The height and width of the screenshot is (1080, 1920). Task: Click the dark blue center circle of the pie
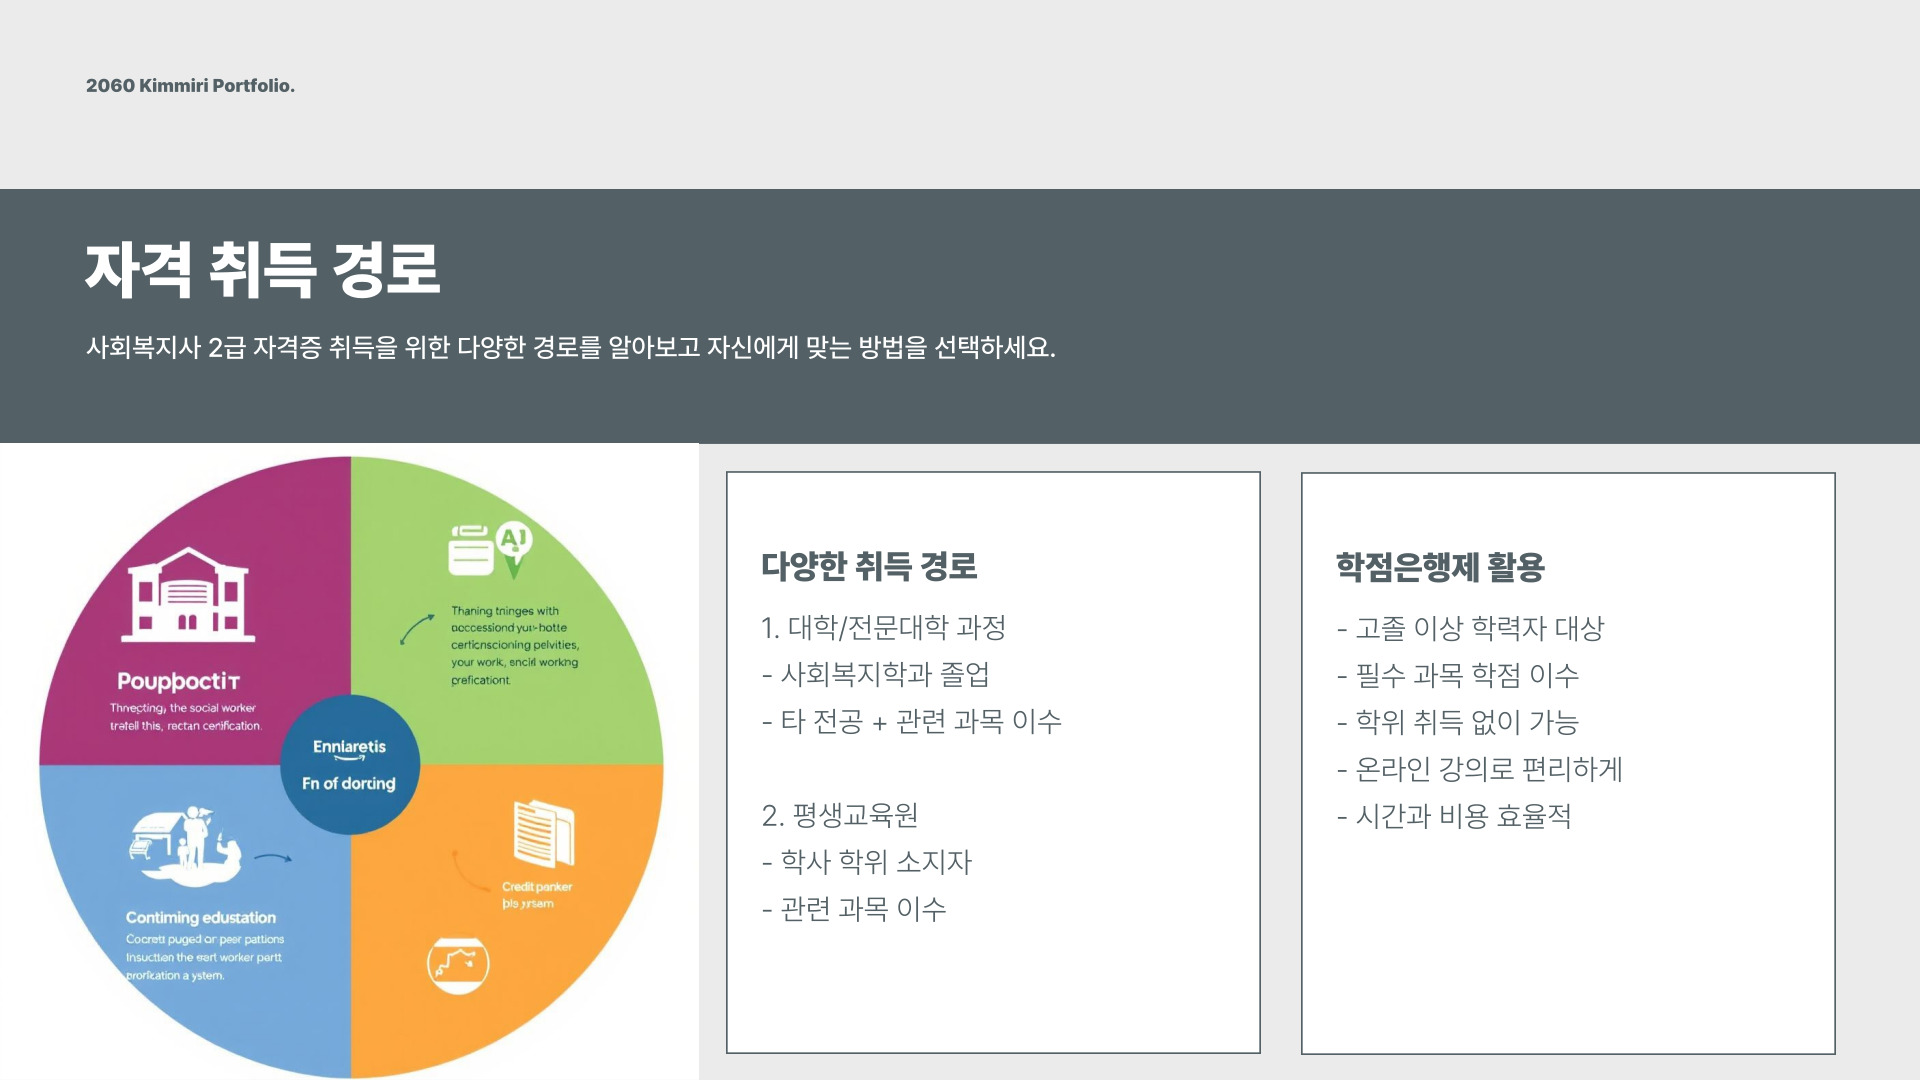click(x=349, y=765)
